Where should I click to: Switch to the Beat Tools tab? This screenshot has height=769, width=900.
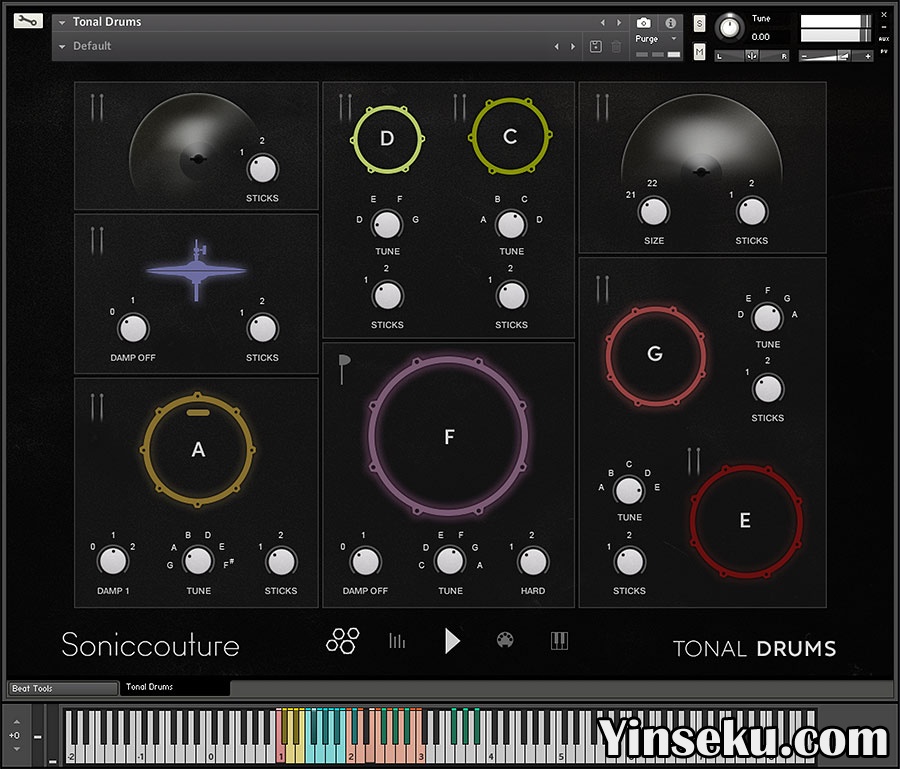click(62, 688)
